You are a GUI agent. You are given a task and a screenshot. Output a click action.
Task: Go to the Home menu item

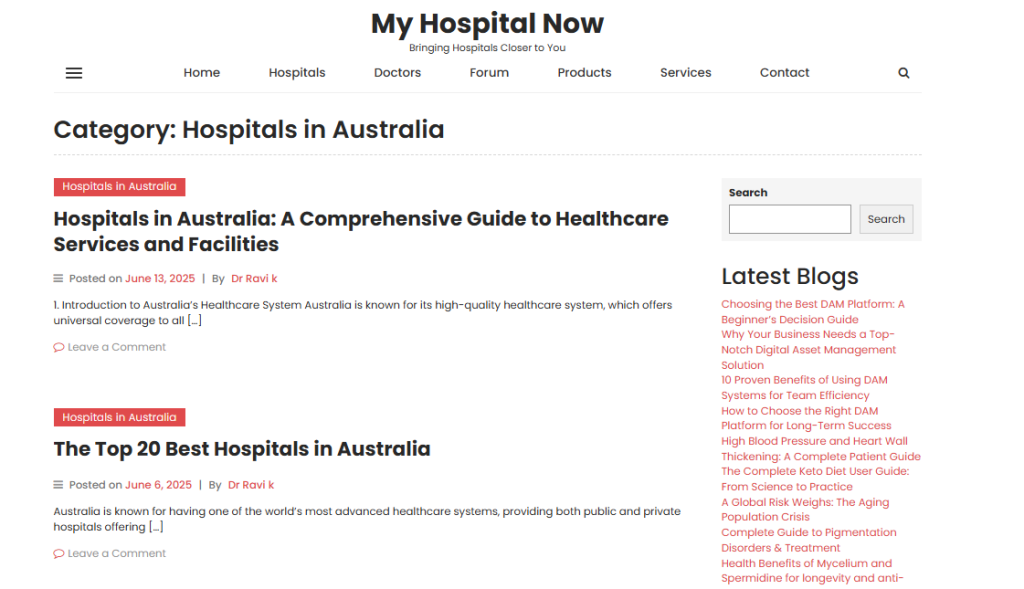click(202, 72)
